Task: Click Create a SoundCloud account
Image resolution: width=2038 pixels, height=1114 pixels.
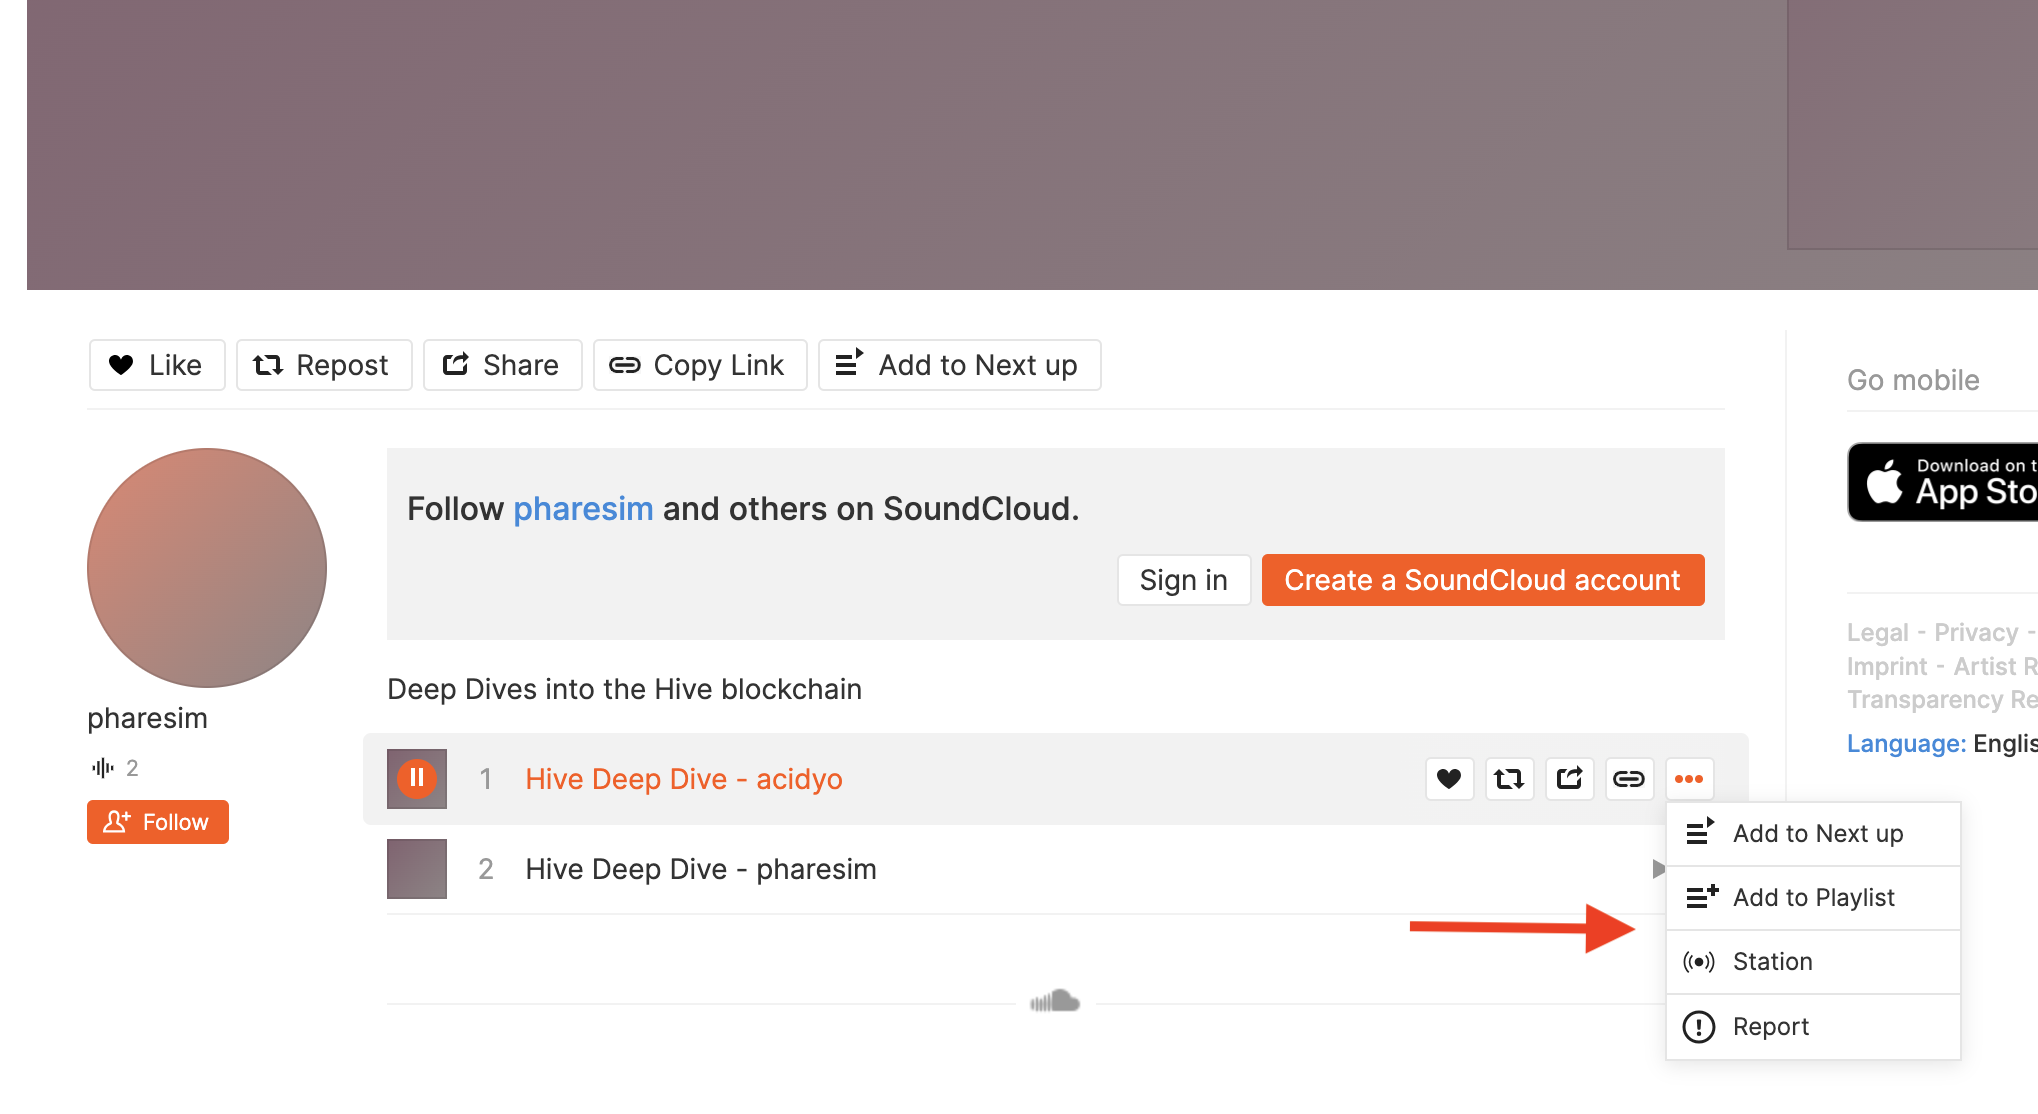Action: point(1483,580)
